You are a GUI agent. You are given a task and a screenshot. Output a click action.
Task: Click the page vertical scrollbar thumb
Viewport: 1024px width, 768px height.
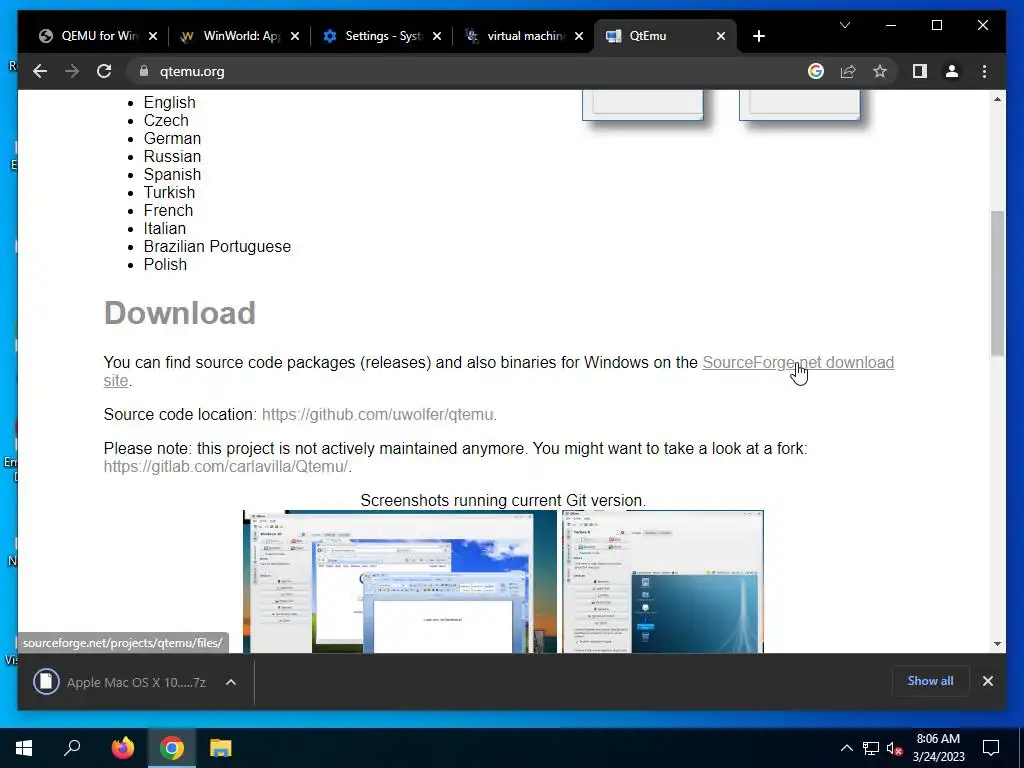(997, 283)
